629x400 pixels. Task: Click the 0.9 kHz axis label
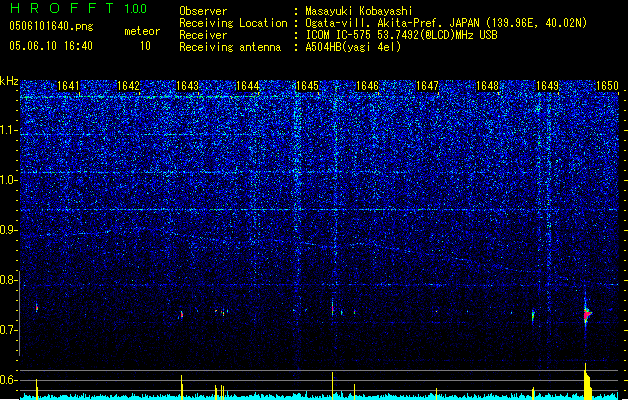[x=9, y=230]
